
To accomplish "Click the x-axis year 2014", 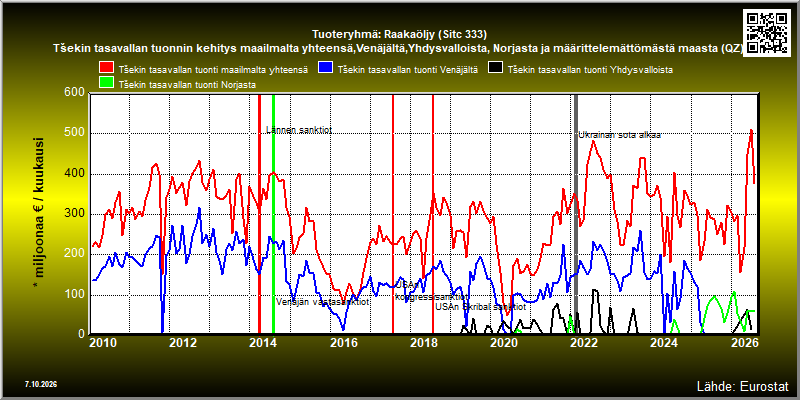I will [263, 343].
